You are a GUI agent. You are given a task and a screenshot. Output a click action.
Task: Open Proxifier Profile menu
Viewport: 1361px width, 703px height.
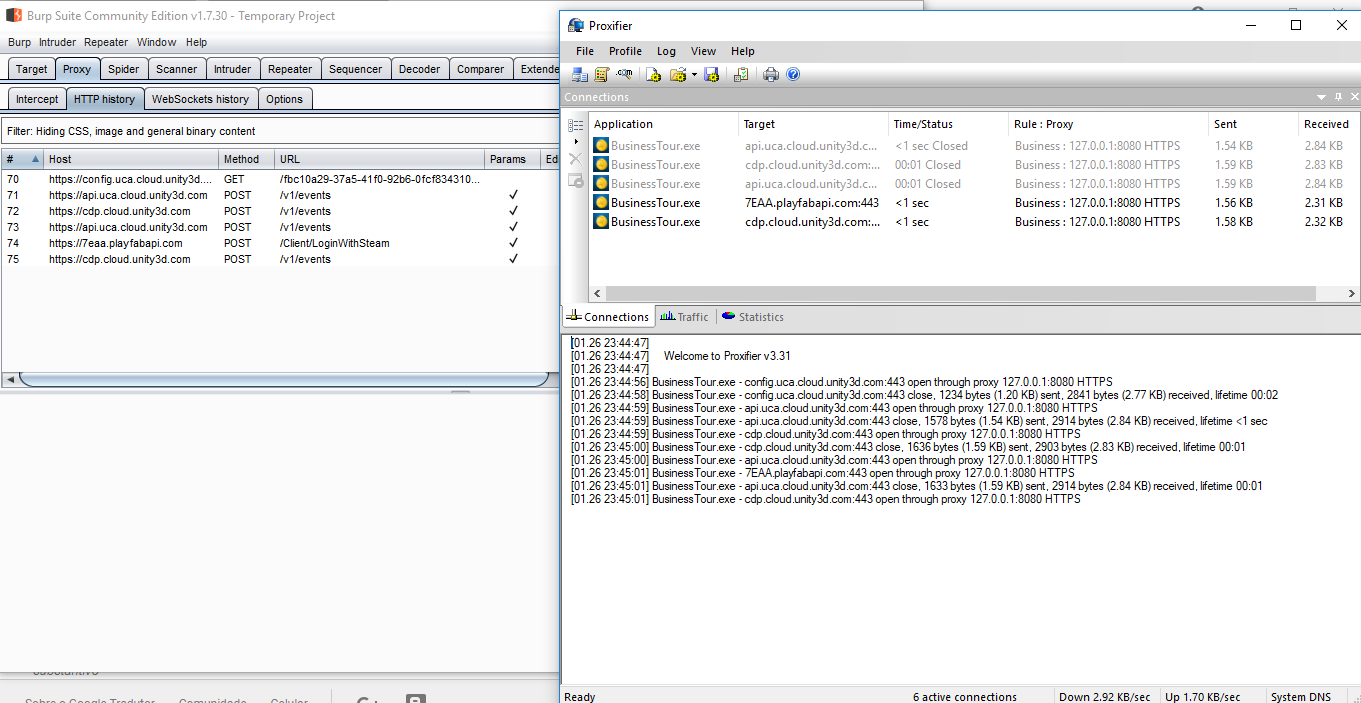(x=625, y=51)
